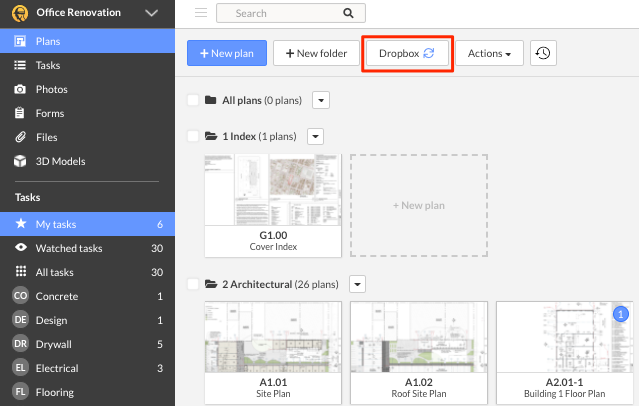Image resolution: width=639 pixels, height=406 pixels.
Task: Open the 1 Index folder dropdown arrow
Action: (x=315, y=136)
